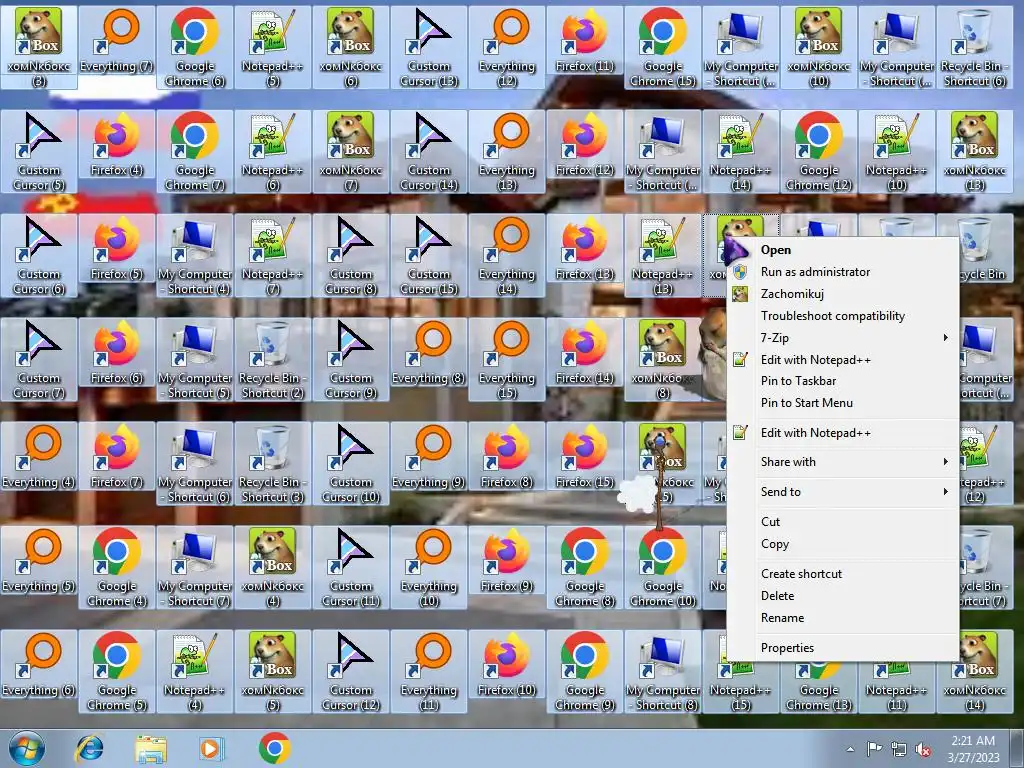1024x768 pixels.
Task: Open the network tray icon
Action: pos(899,750)
